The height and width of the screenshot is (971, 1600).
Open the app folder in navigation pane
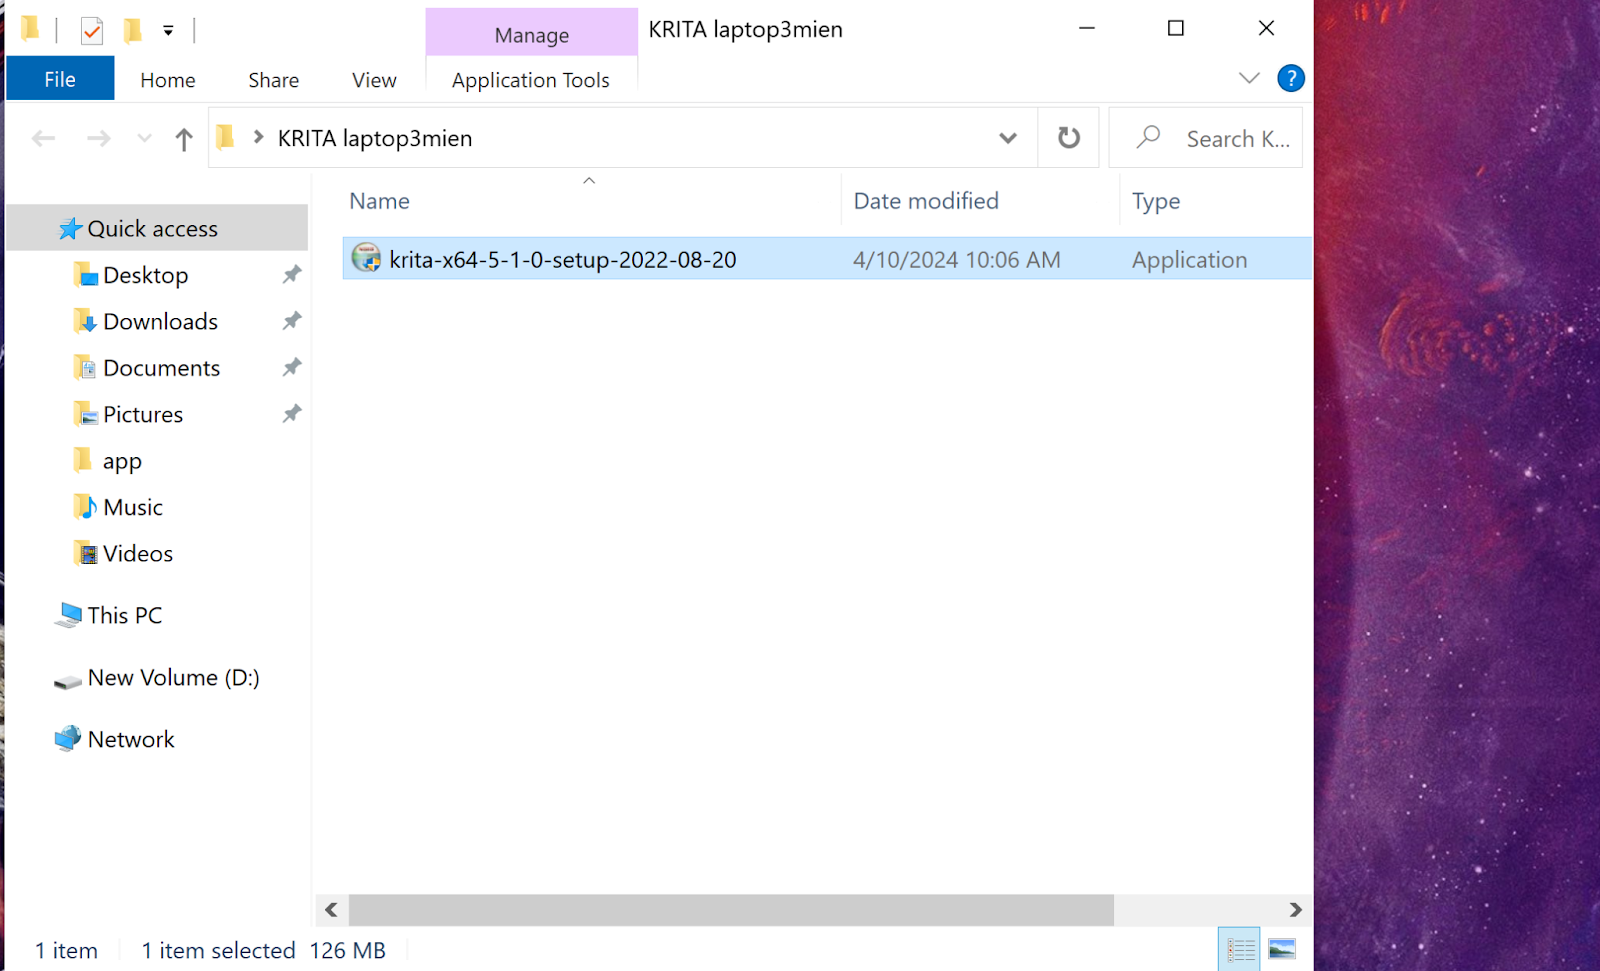(x=122, y=461)
